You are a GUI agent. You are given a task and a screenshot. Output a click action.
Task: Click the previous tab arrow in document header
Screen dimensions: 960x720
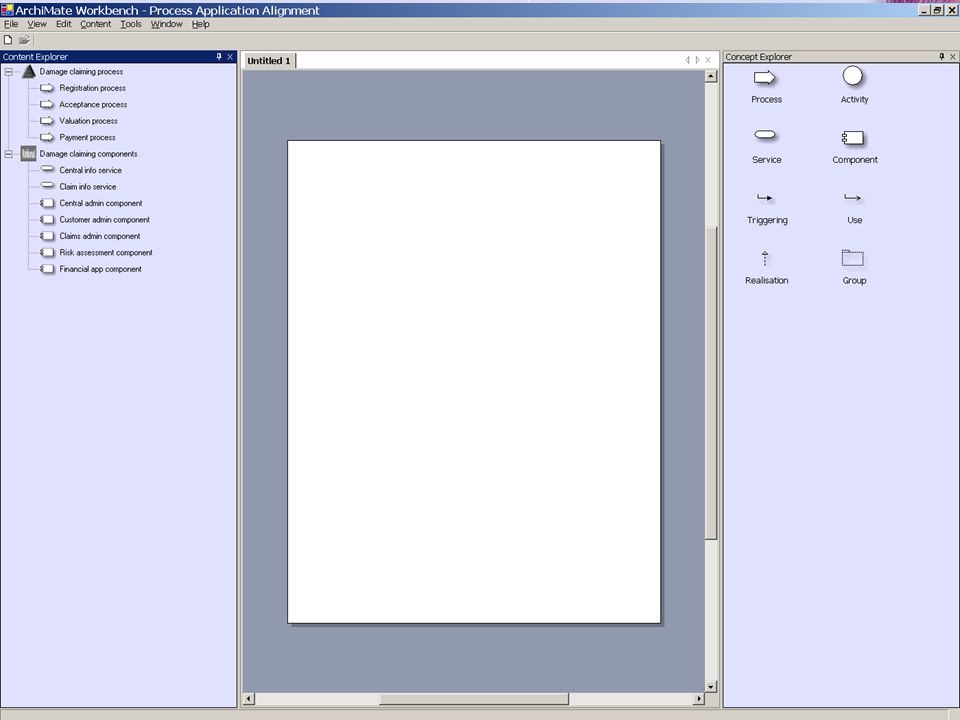688,60
